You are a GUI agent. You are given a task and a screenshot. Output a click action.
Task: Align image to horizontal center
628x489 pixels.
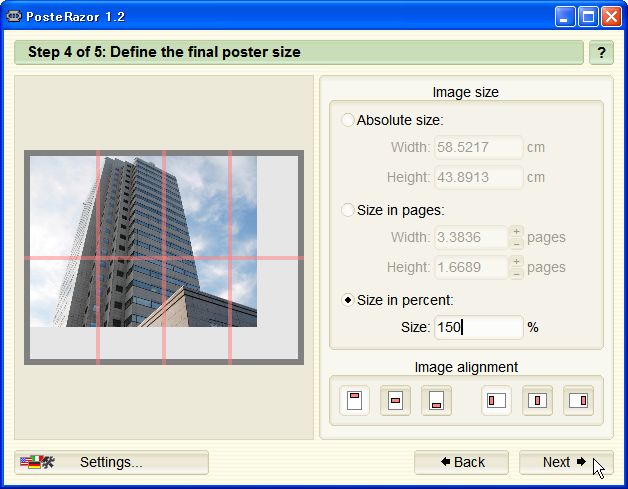point(537,400)
